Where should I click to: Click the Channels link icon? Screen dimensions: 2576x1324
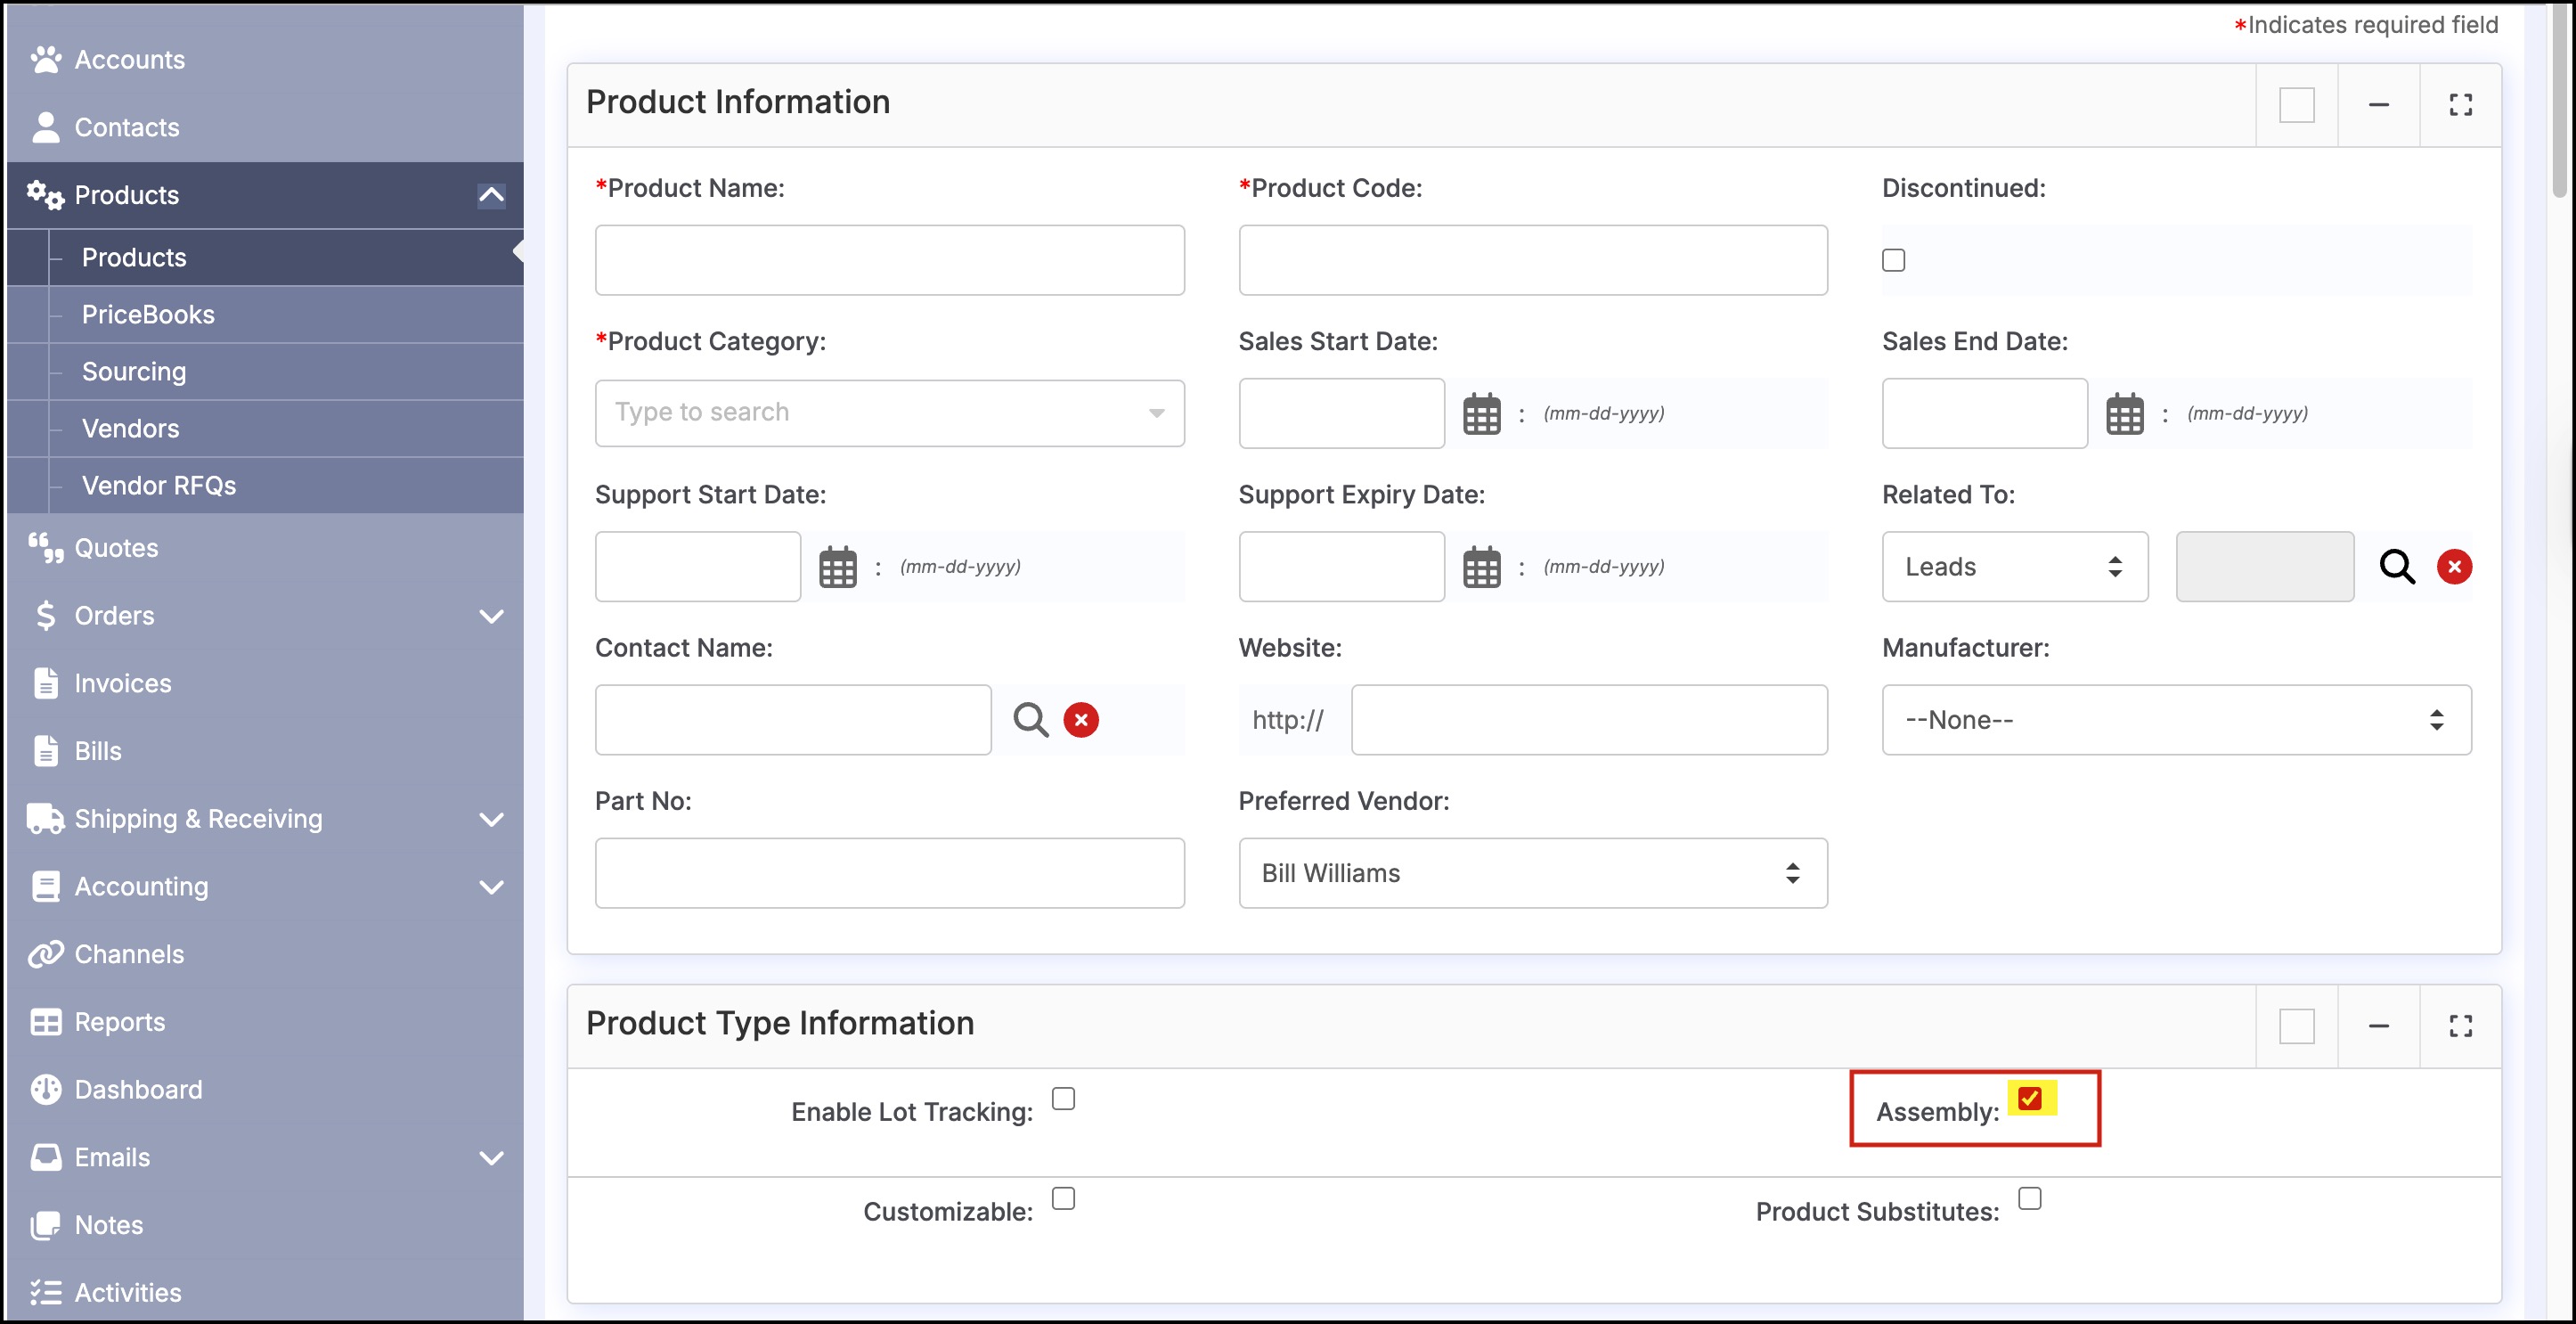click(45, 954)
